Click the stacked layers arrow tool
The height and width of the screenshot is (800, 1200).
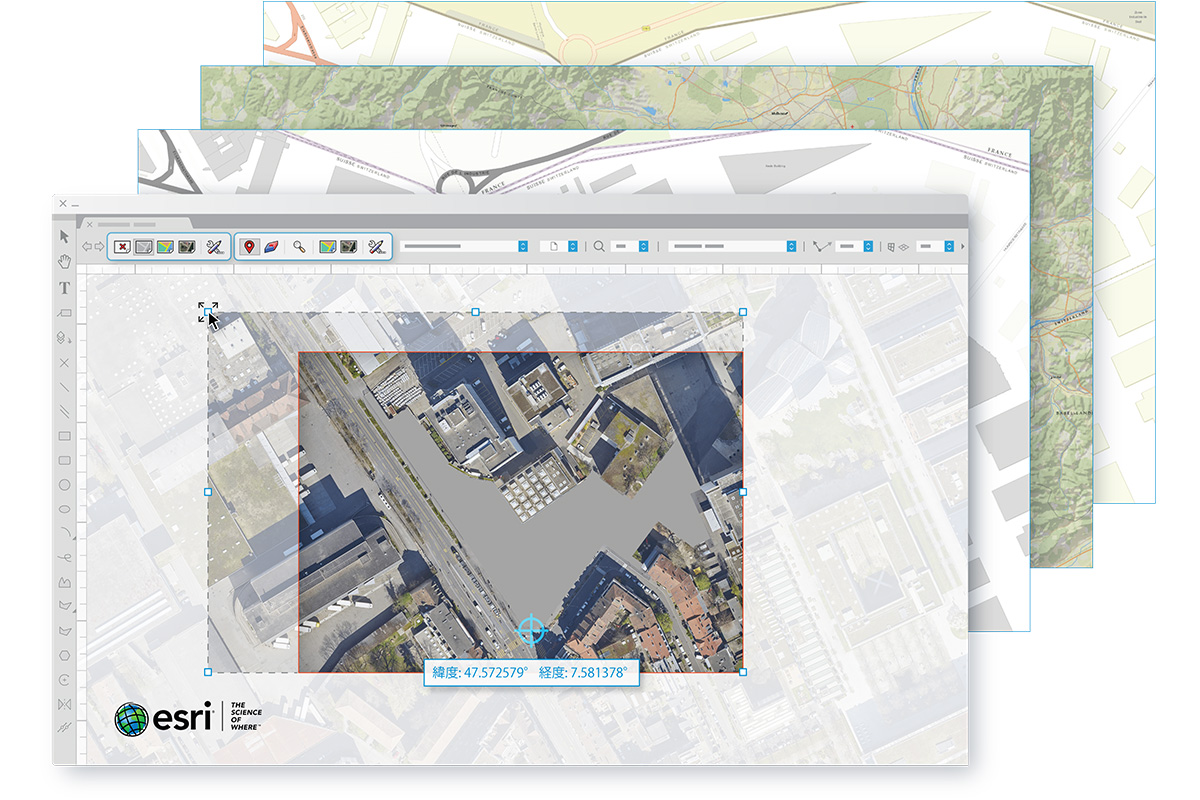pyautogui.click(x=65, y=338)
